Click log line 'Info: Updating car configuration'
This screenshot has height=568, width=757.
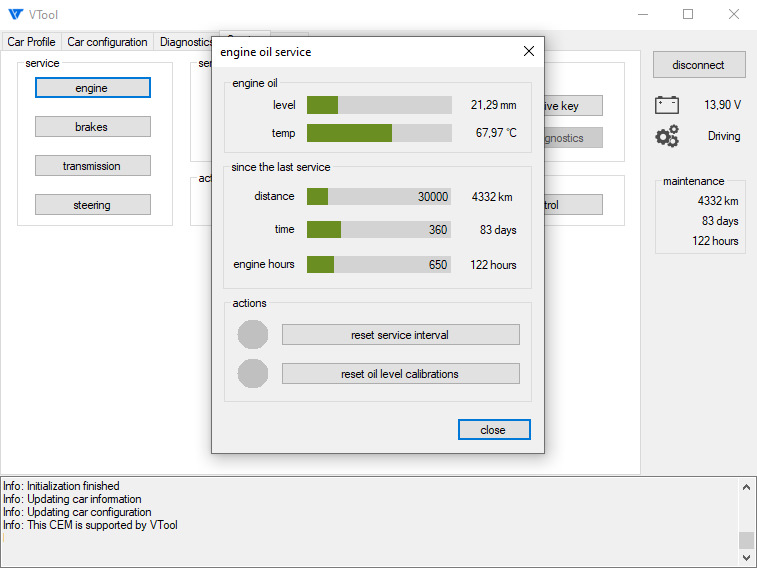click(x=77, y=512)
